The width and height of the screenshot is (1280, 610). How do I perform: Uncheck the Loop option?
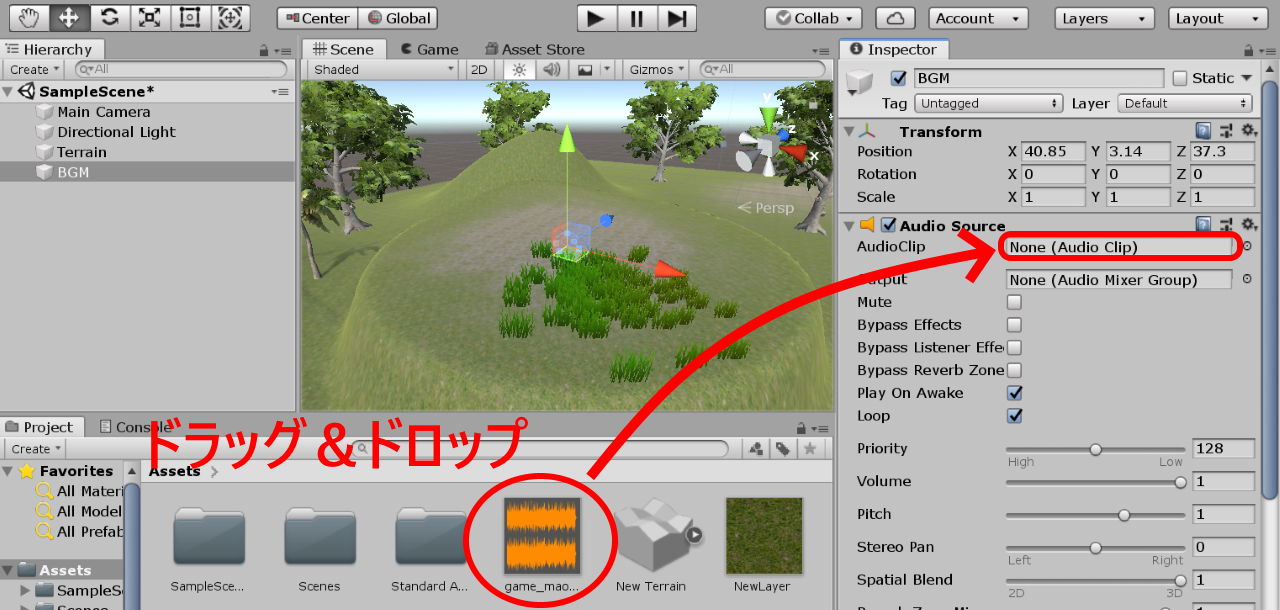pos(1014,415)
